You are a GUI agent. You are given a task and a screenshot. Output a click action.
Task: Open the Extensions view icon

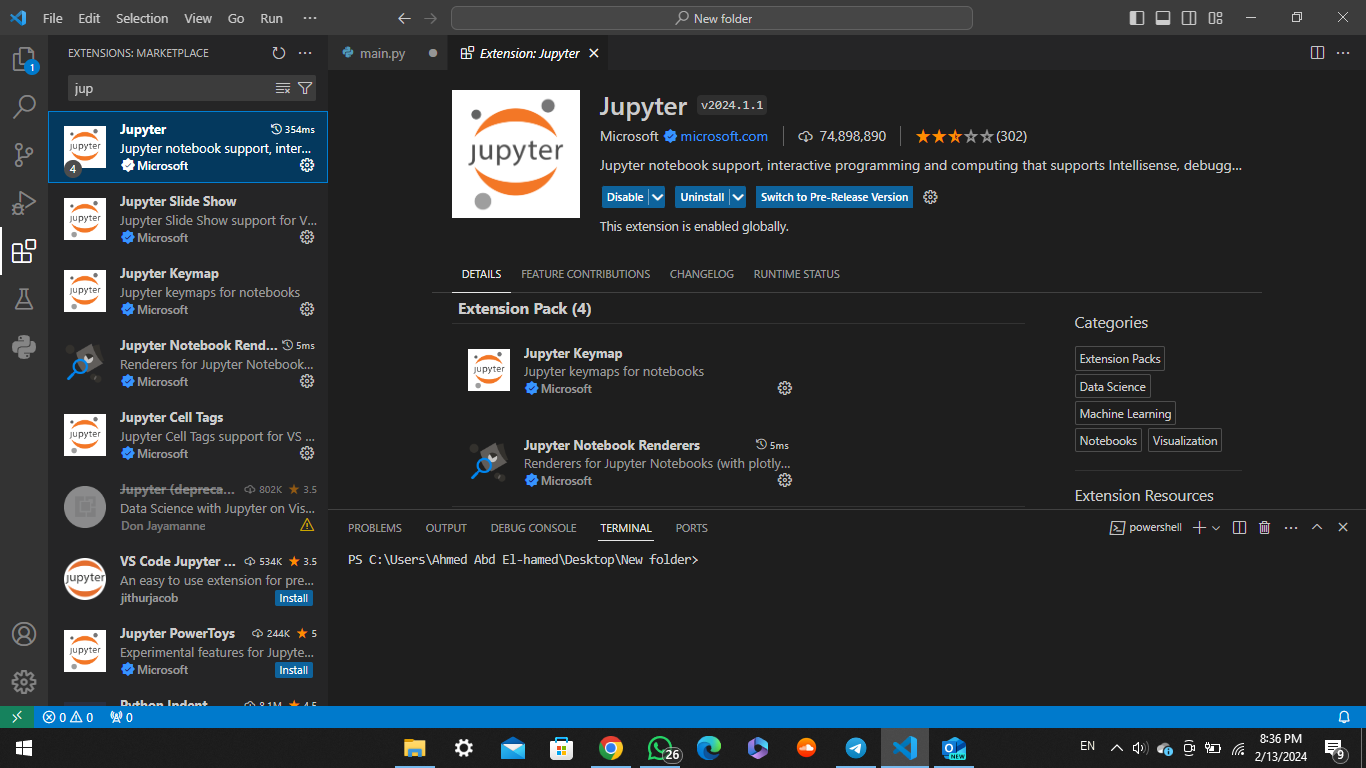pyautogui.click(x=24, y=251)
